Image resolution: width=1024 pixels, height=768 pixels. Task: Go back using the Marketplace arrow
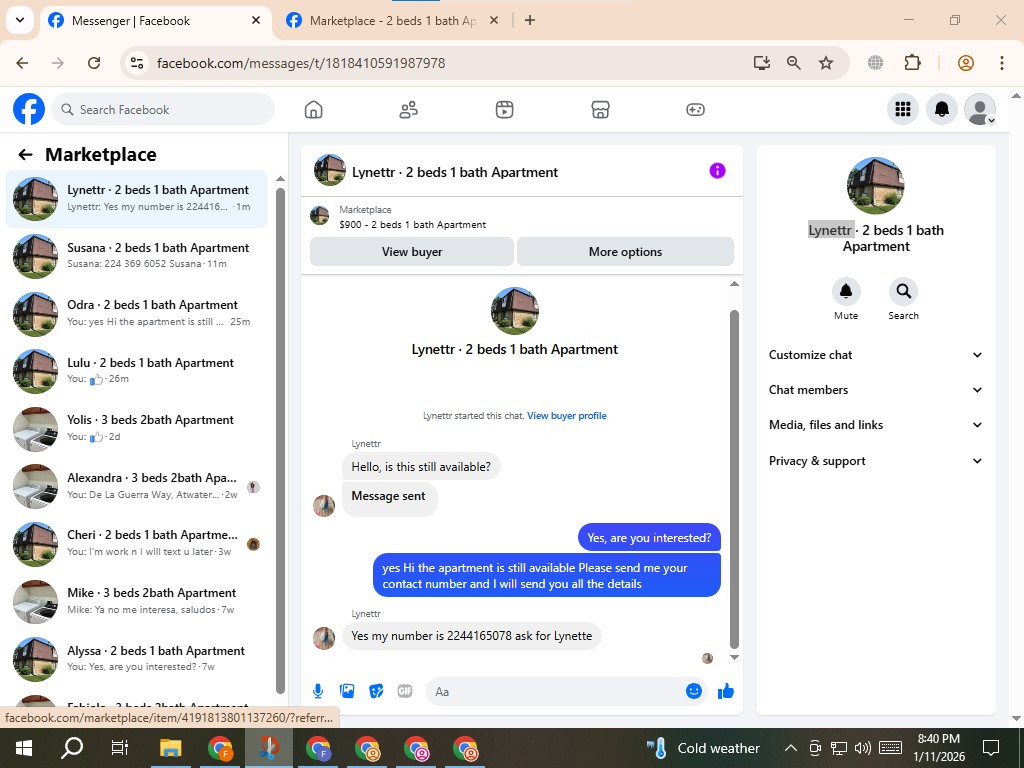click(x=25, y=155)
